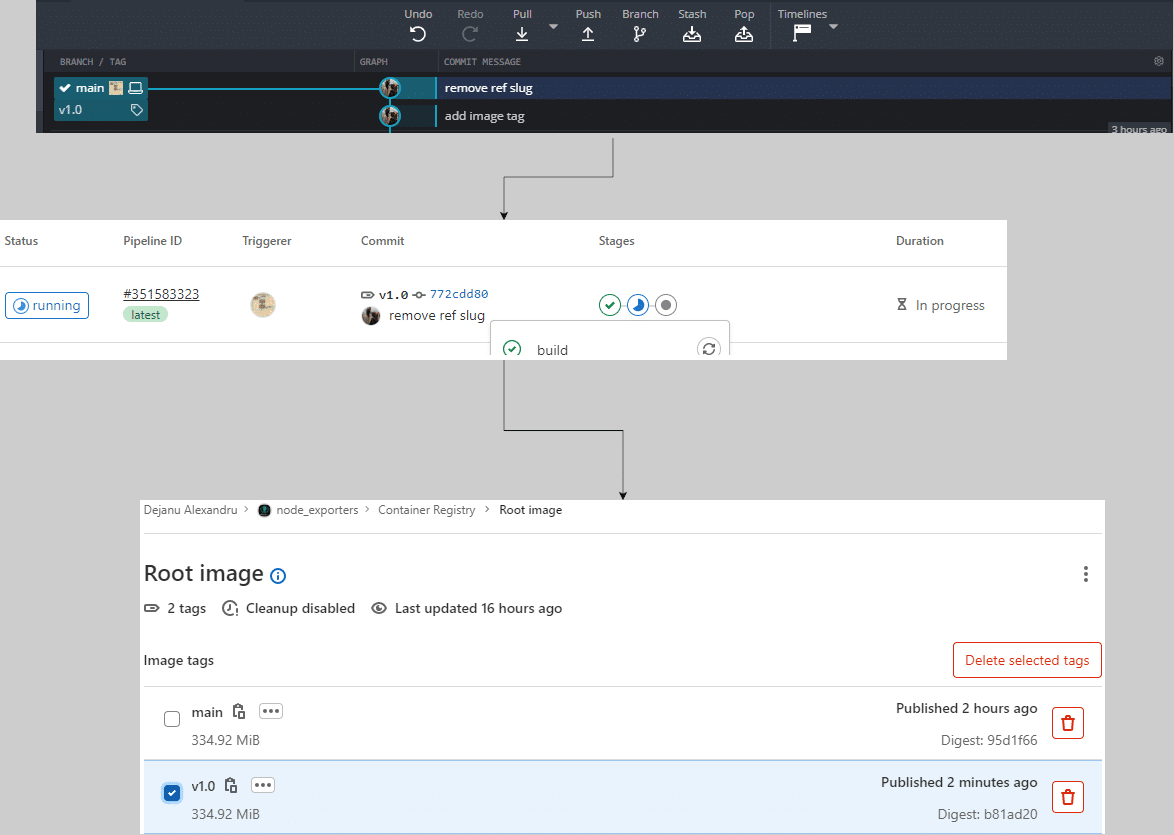Click the Pull download icon
Viewport: 1174px width, 835px height.
click(x=522, y=34)
